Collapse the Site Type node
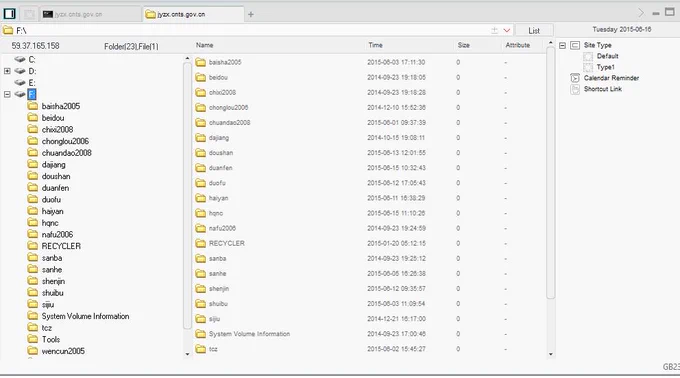Screen dimensions: 680x378 click(562, 45)
